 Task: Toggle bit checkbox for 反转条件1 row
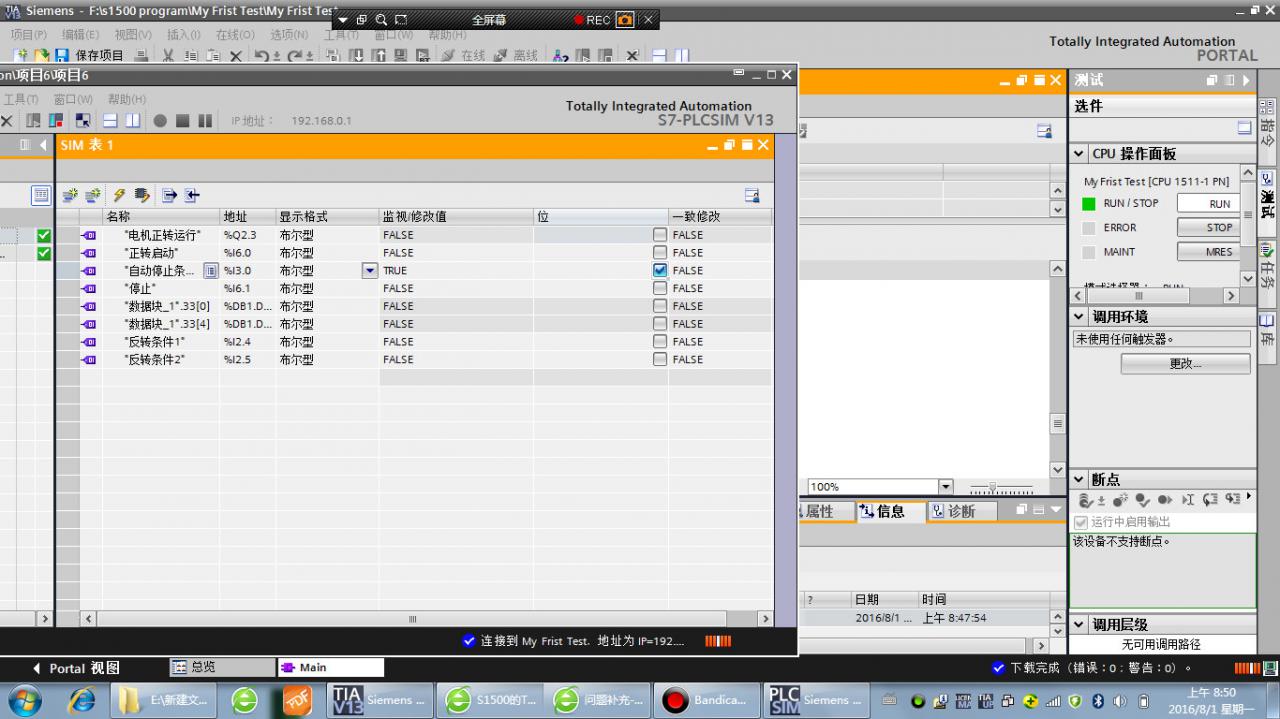click(x=660, y=342)
